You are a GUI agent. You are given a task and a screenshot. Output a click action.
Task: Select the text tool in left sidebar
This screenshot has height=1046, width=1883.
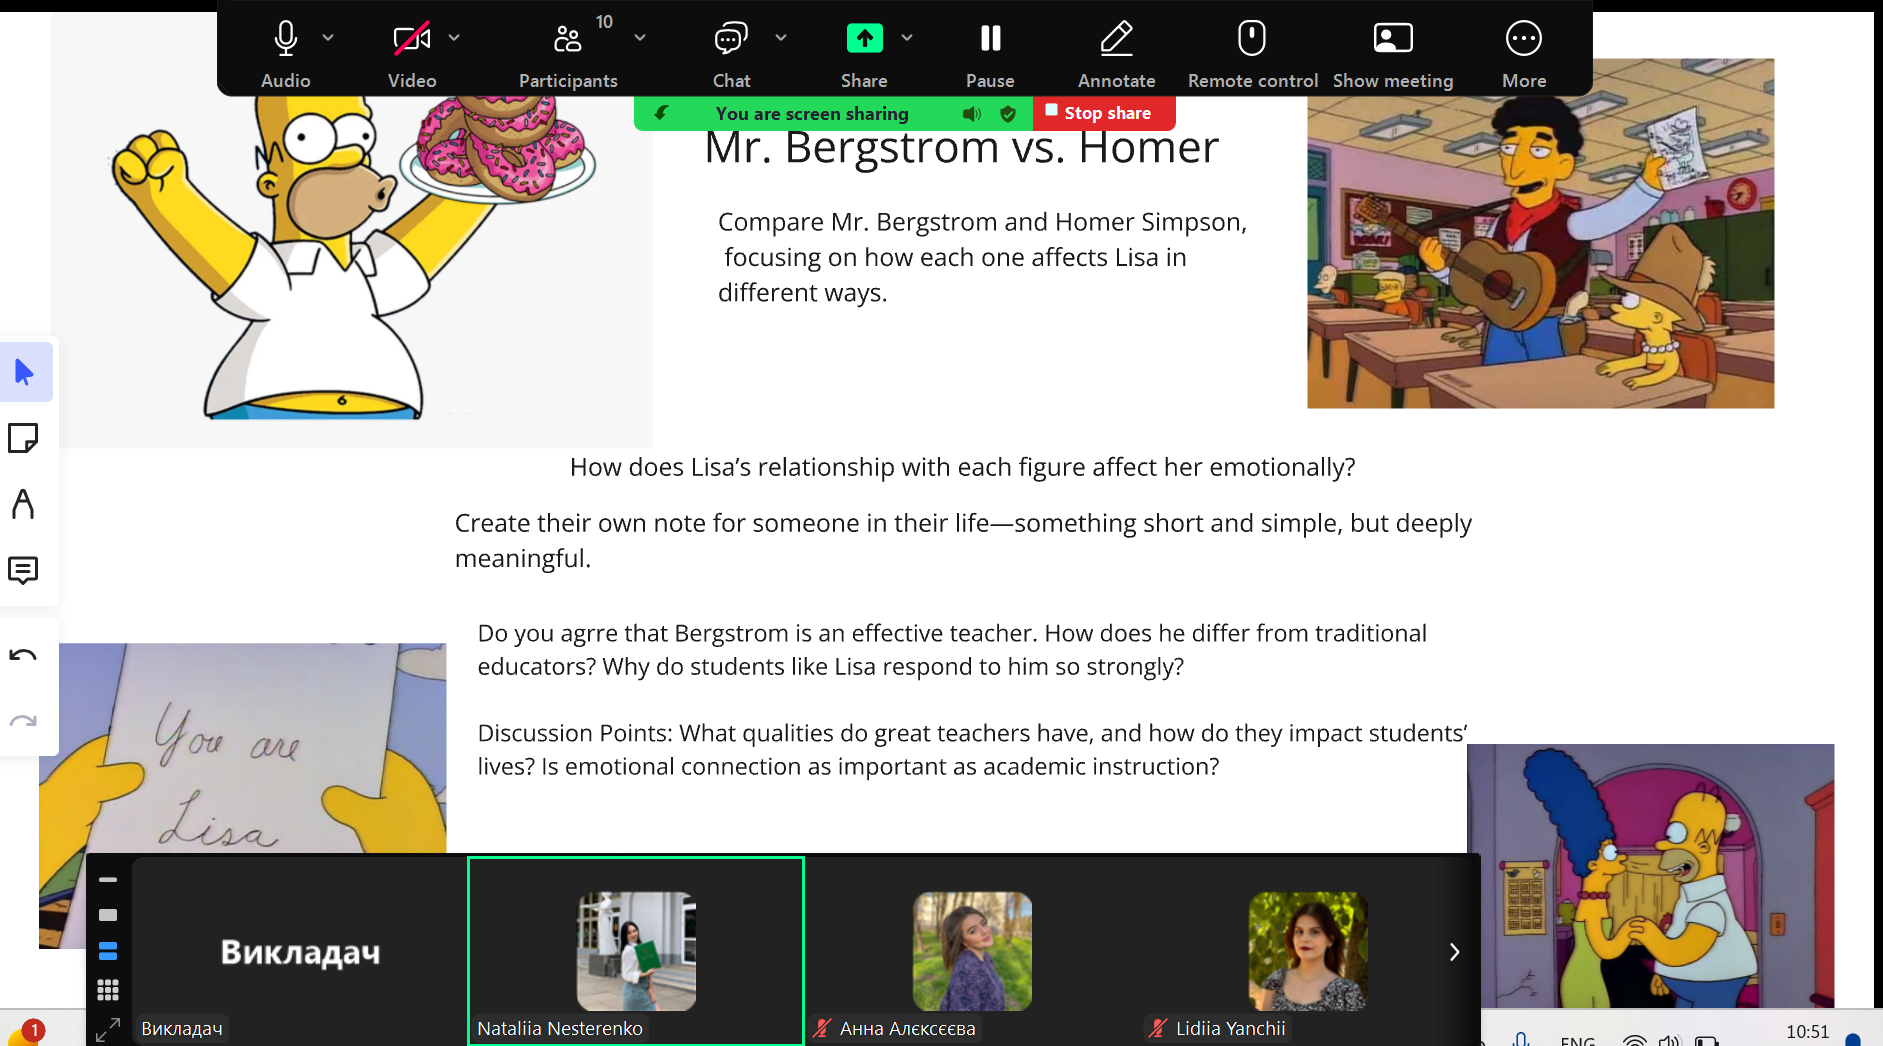pos(23,504)
